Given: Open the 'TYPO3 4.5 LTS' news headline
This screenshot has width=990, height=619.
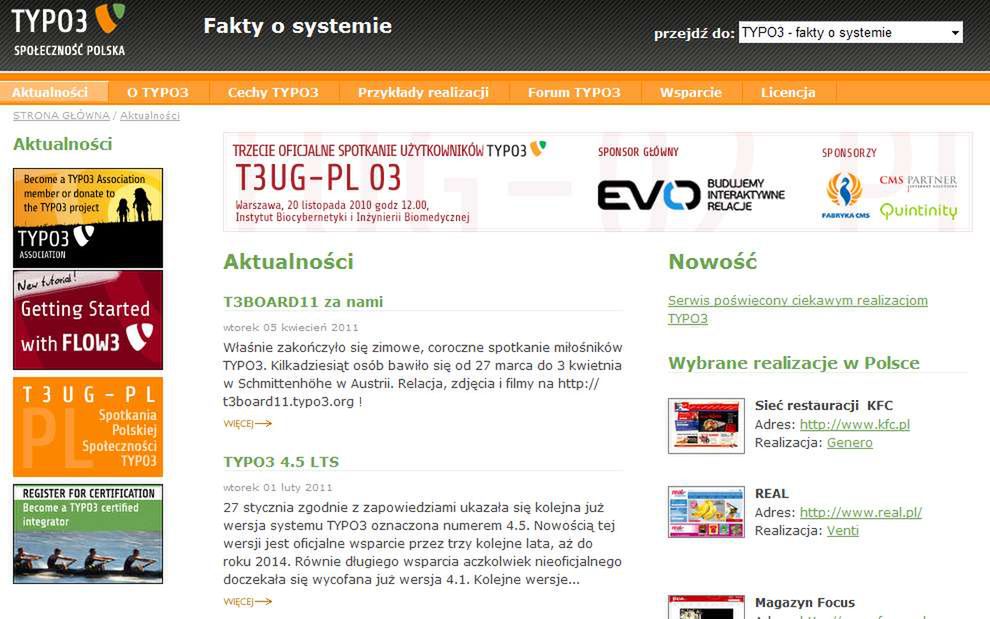Looking at the screenshot, I should coord(281,462).
